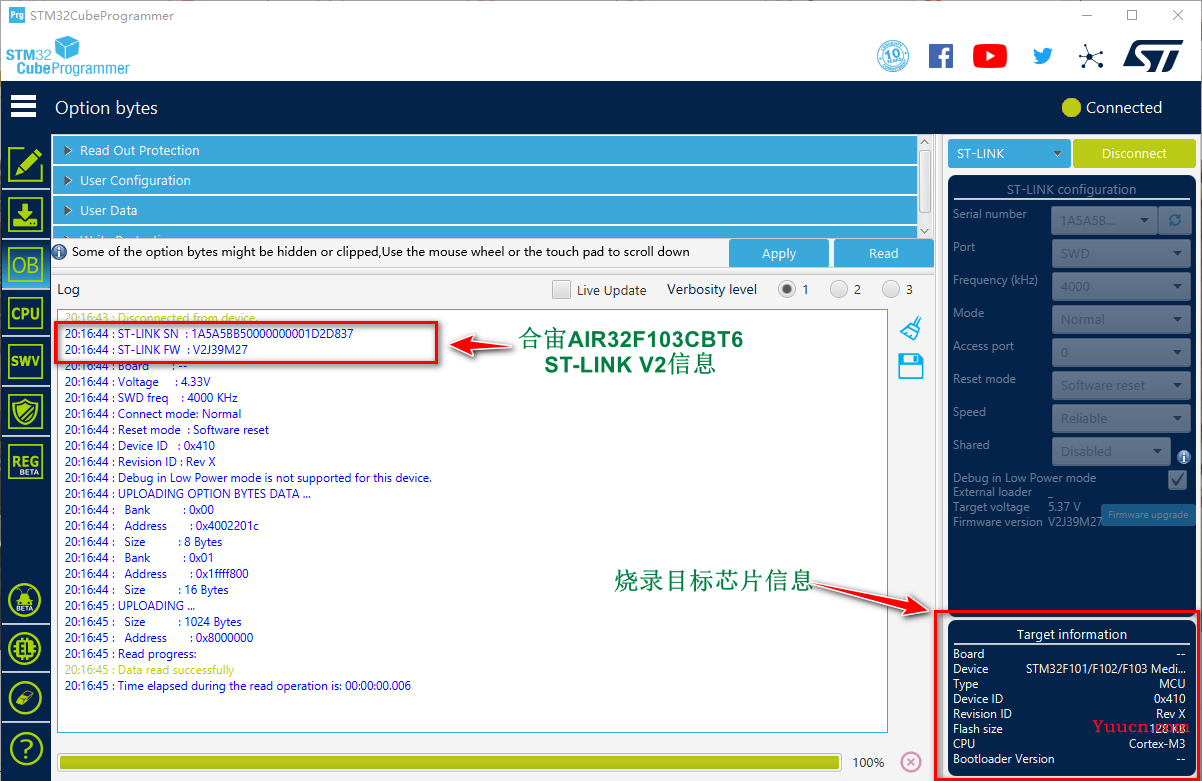The image size is (1202, 781).
Task: Clear the log with broom icon
Action: (911, 328)
